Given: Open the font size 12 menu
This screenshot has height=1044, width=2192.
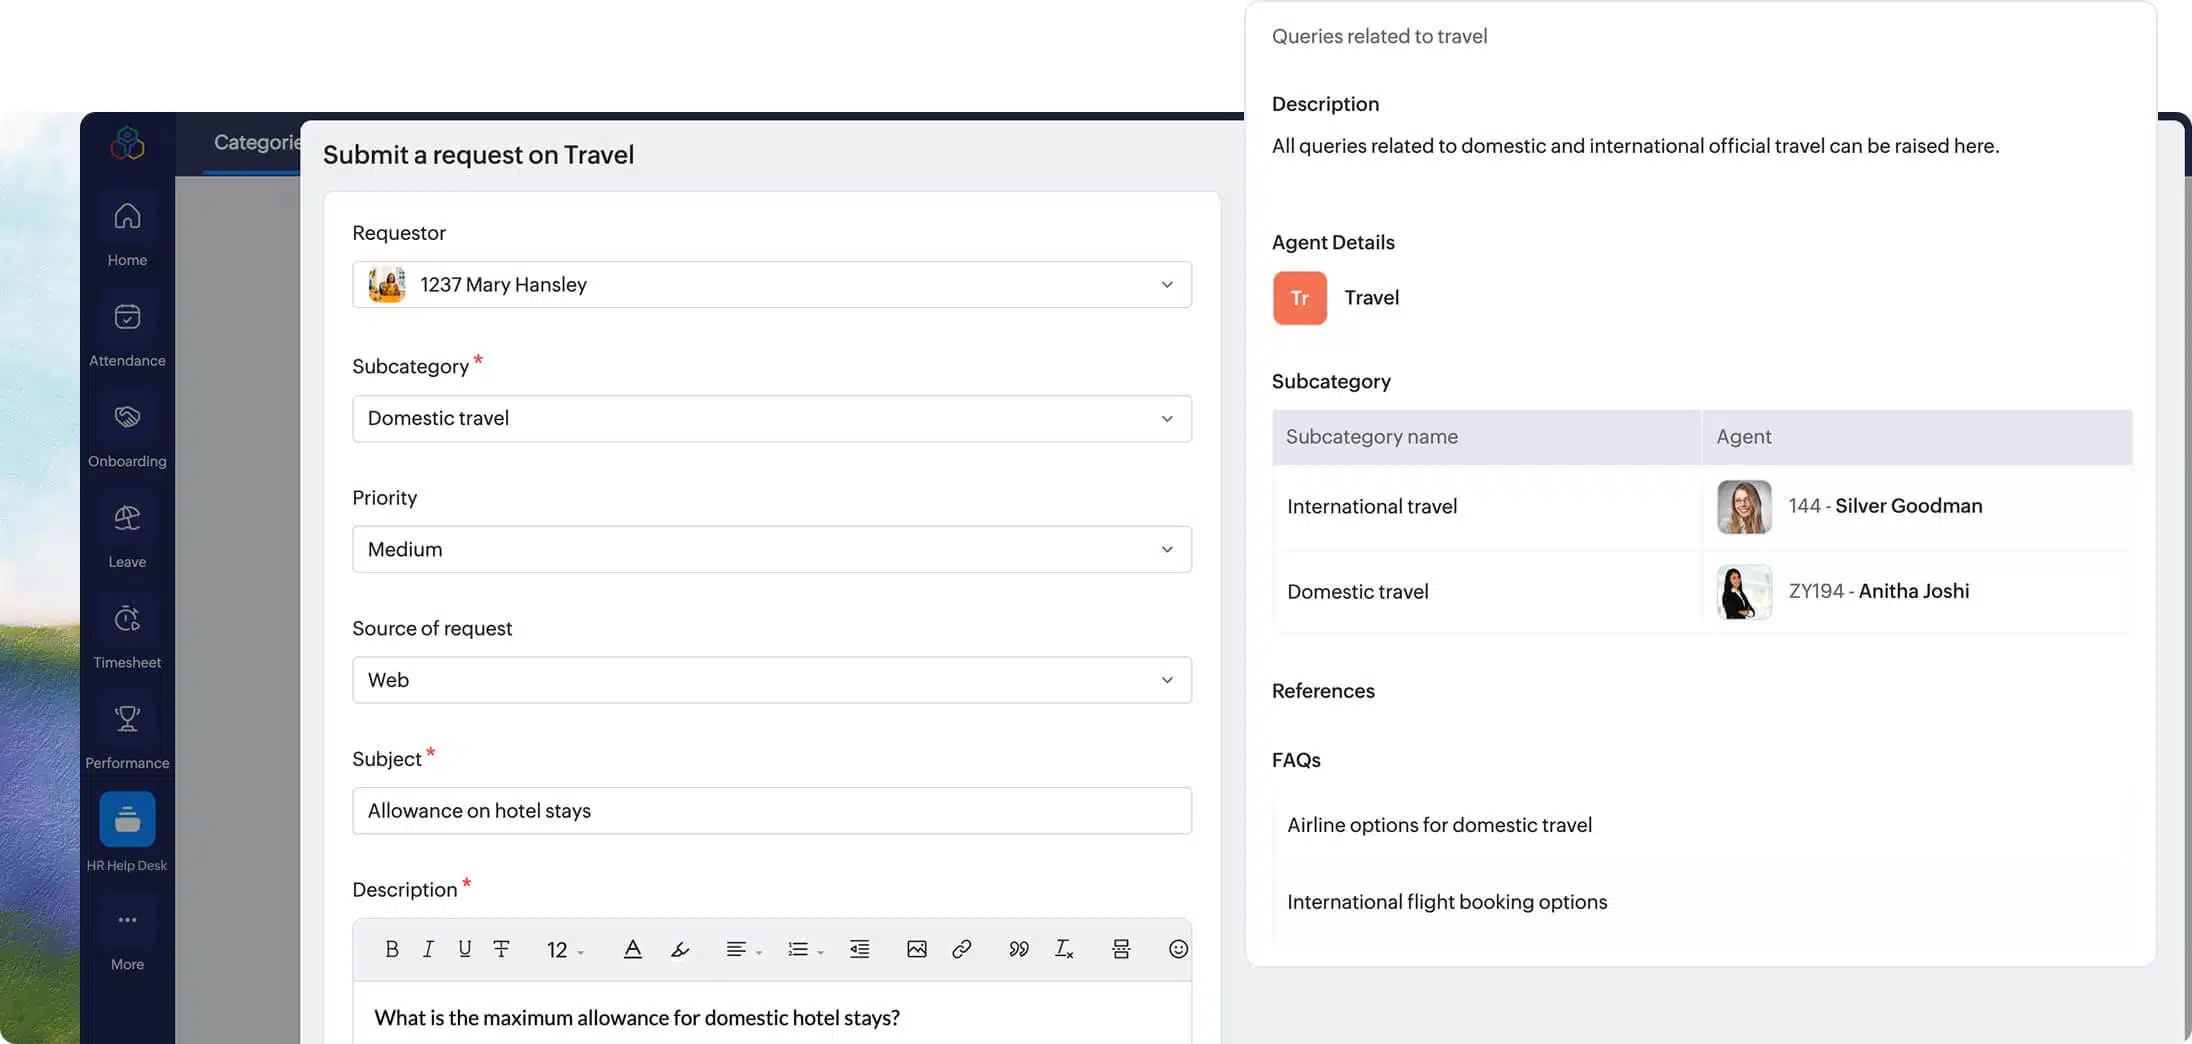Looking at the screenshot, I should tap(564, 950).
